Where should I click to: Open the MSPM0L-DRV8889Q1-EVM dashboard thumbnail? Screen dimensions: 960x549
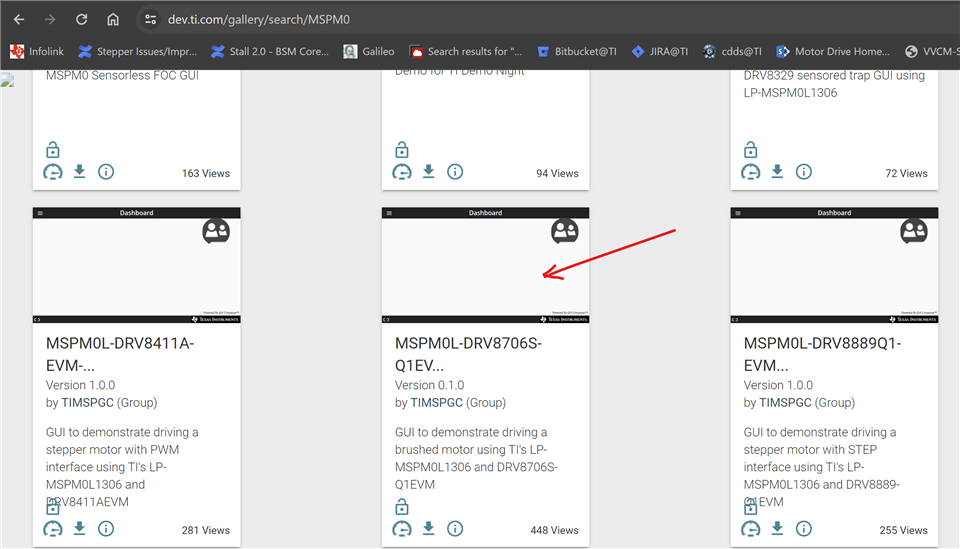[x=834, y=265]
